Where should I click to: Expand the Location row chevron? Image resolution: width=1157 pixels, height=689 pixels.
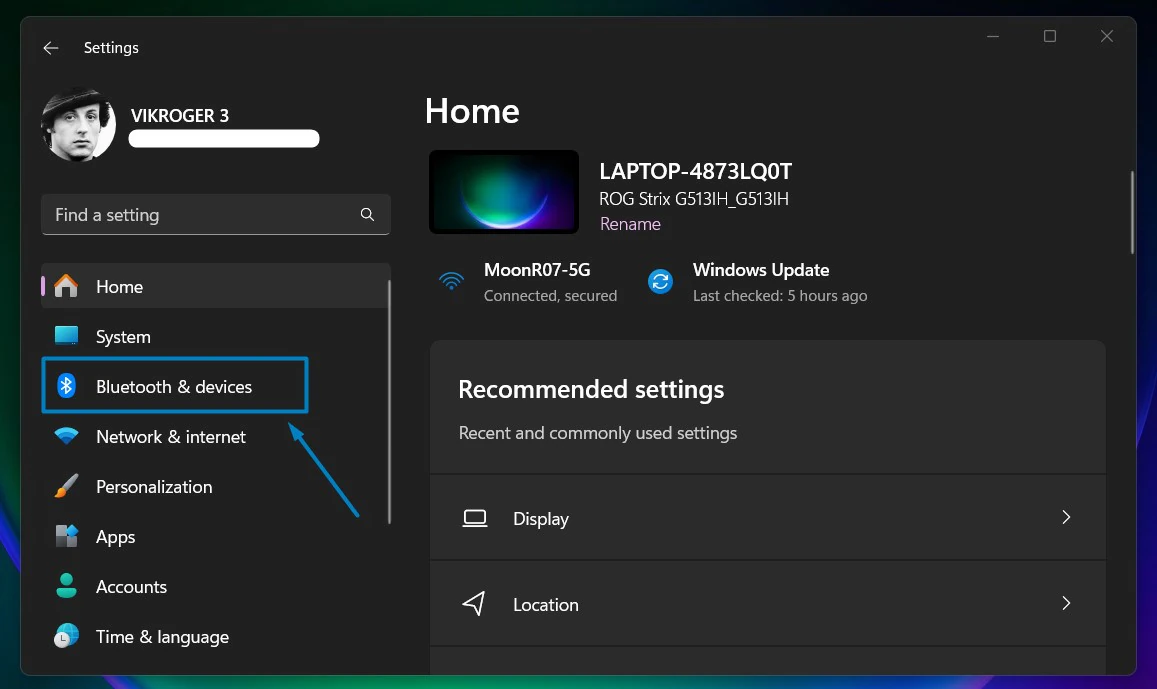[x=1066, y=603]
